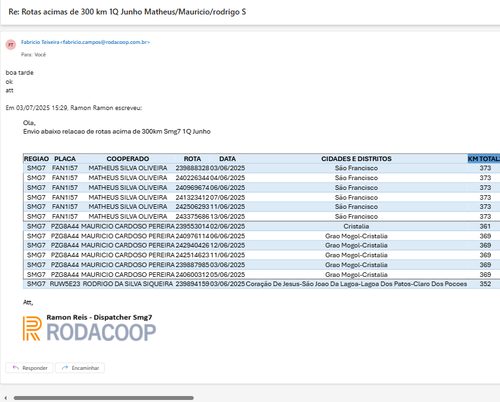Click the RODACOOP signature logo
This screenshot has height=402, width=500.
[89, 328]
